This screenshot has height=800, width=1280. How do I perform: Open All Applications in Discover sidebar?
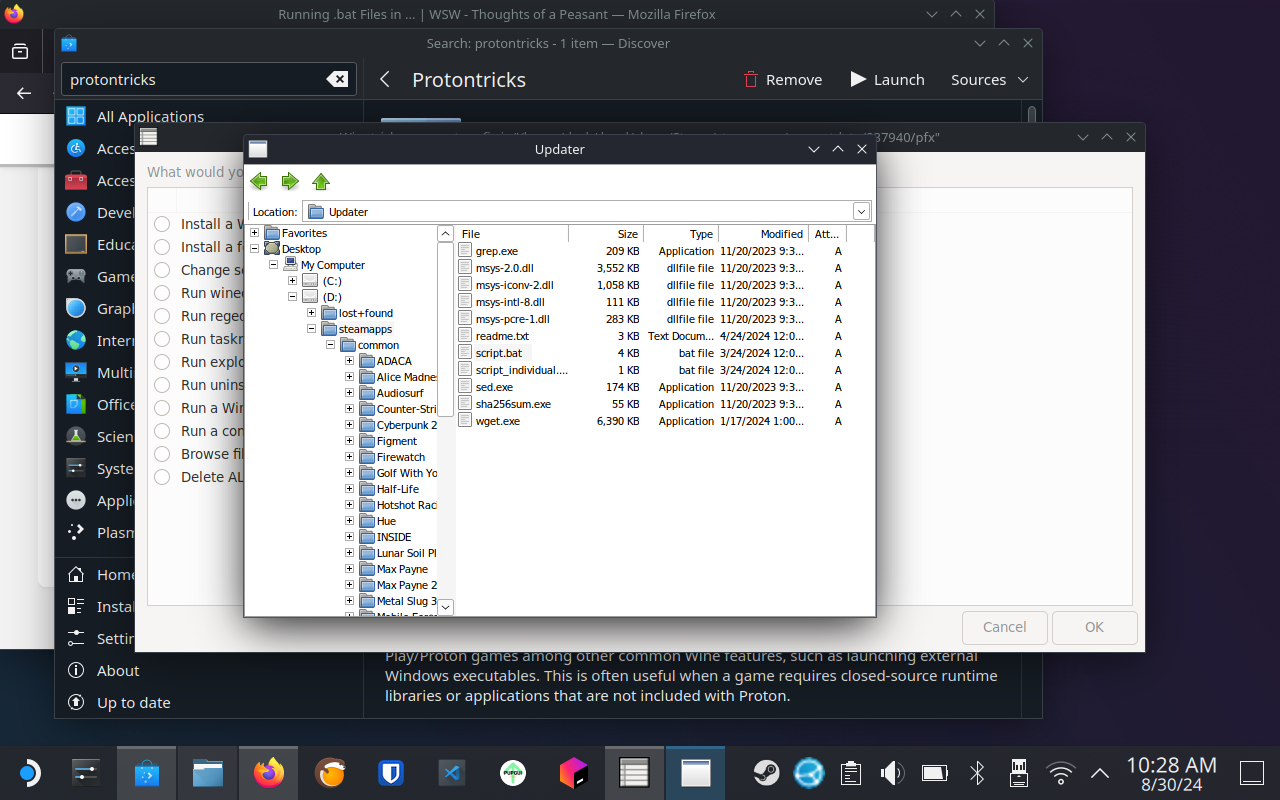tap(209, 116)
